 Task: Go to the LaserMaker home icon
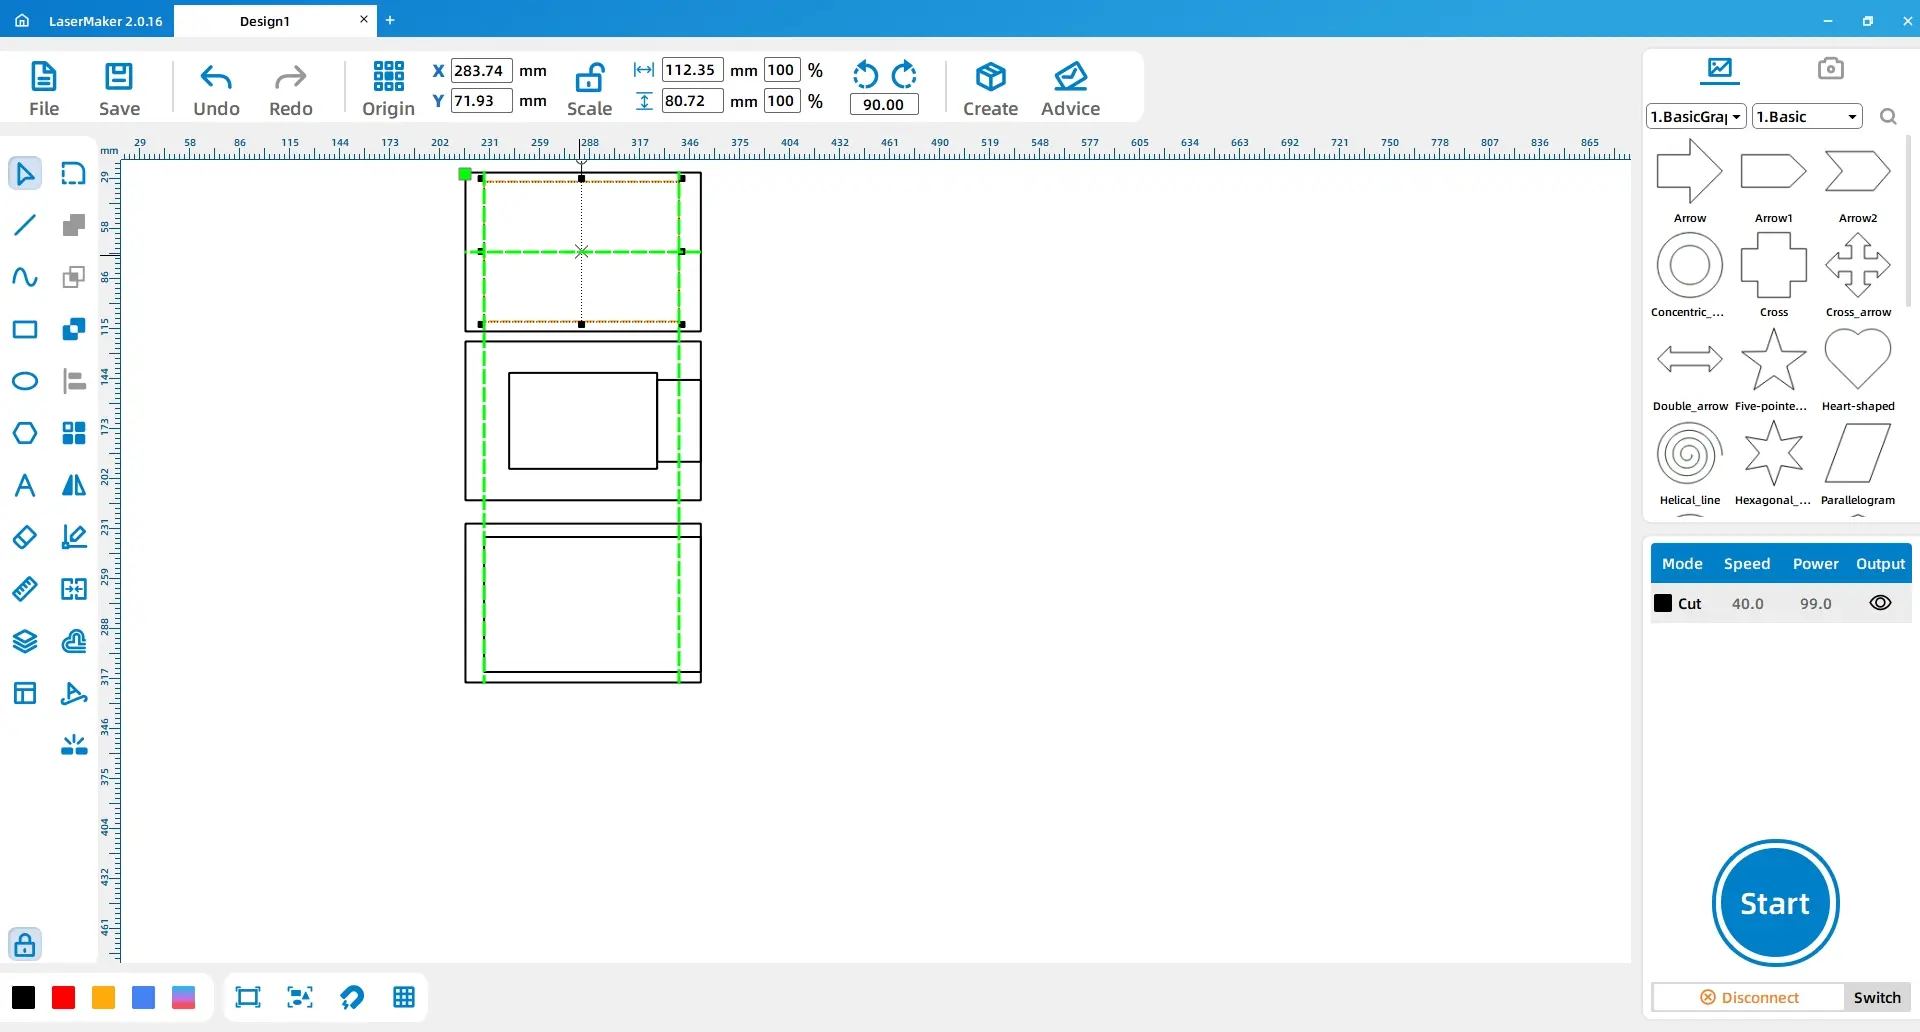22,20
